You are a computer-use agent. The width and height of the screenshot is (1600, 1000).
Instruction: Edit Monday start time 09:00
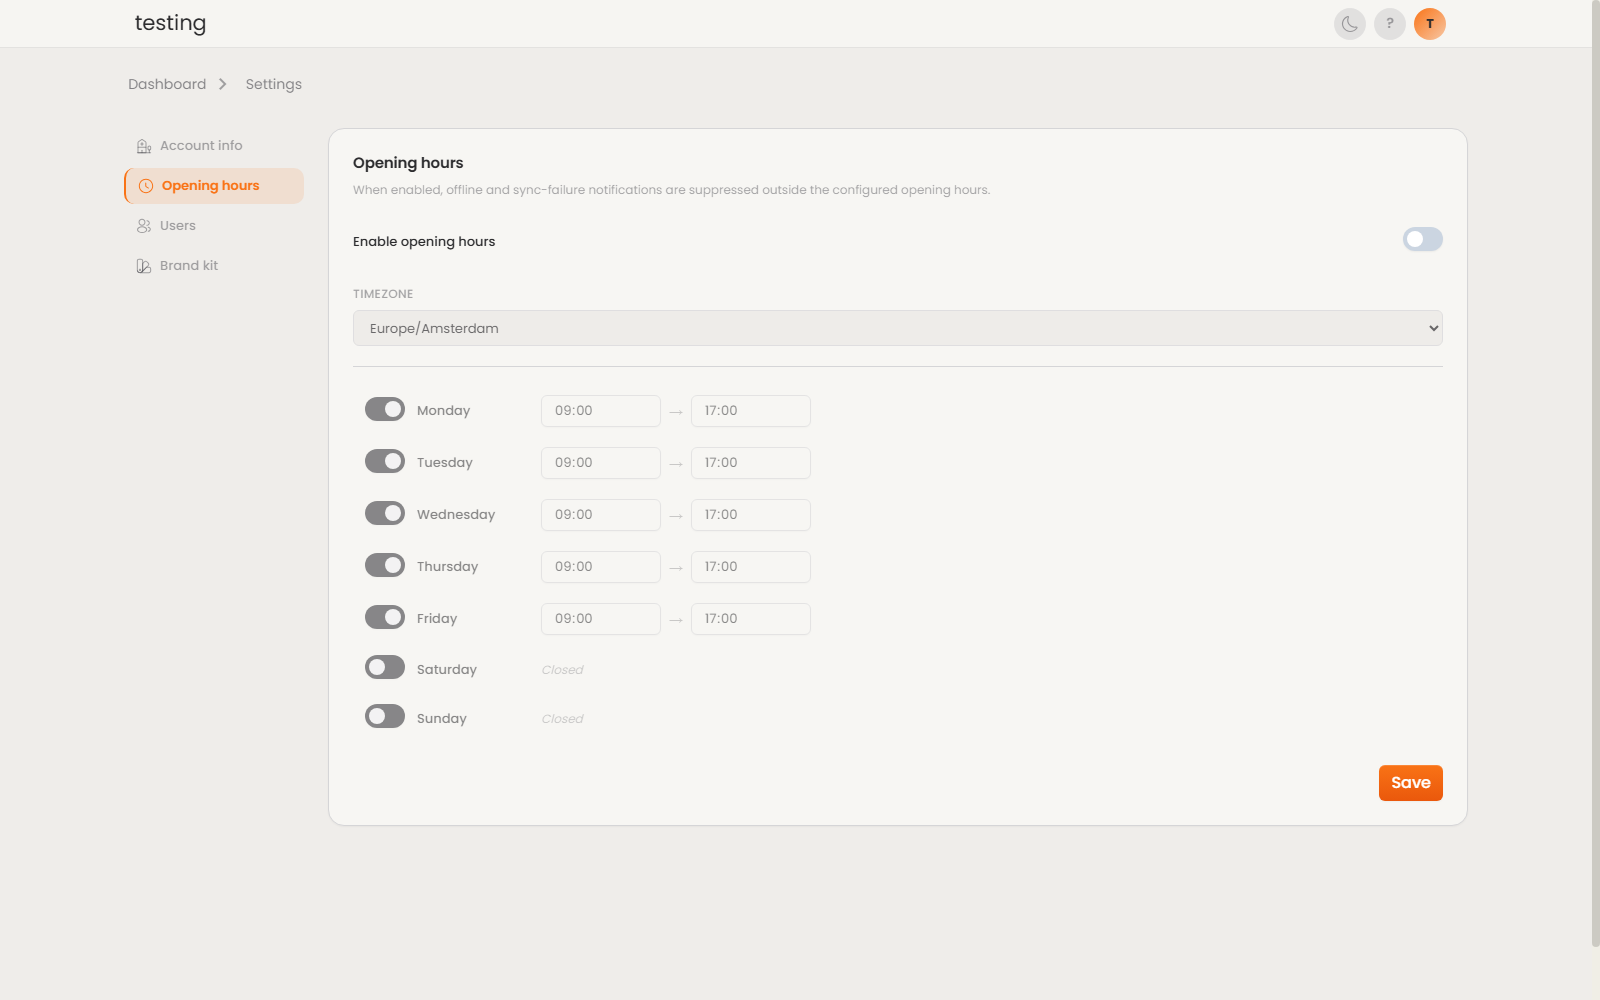click(601, 411)
